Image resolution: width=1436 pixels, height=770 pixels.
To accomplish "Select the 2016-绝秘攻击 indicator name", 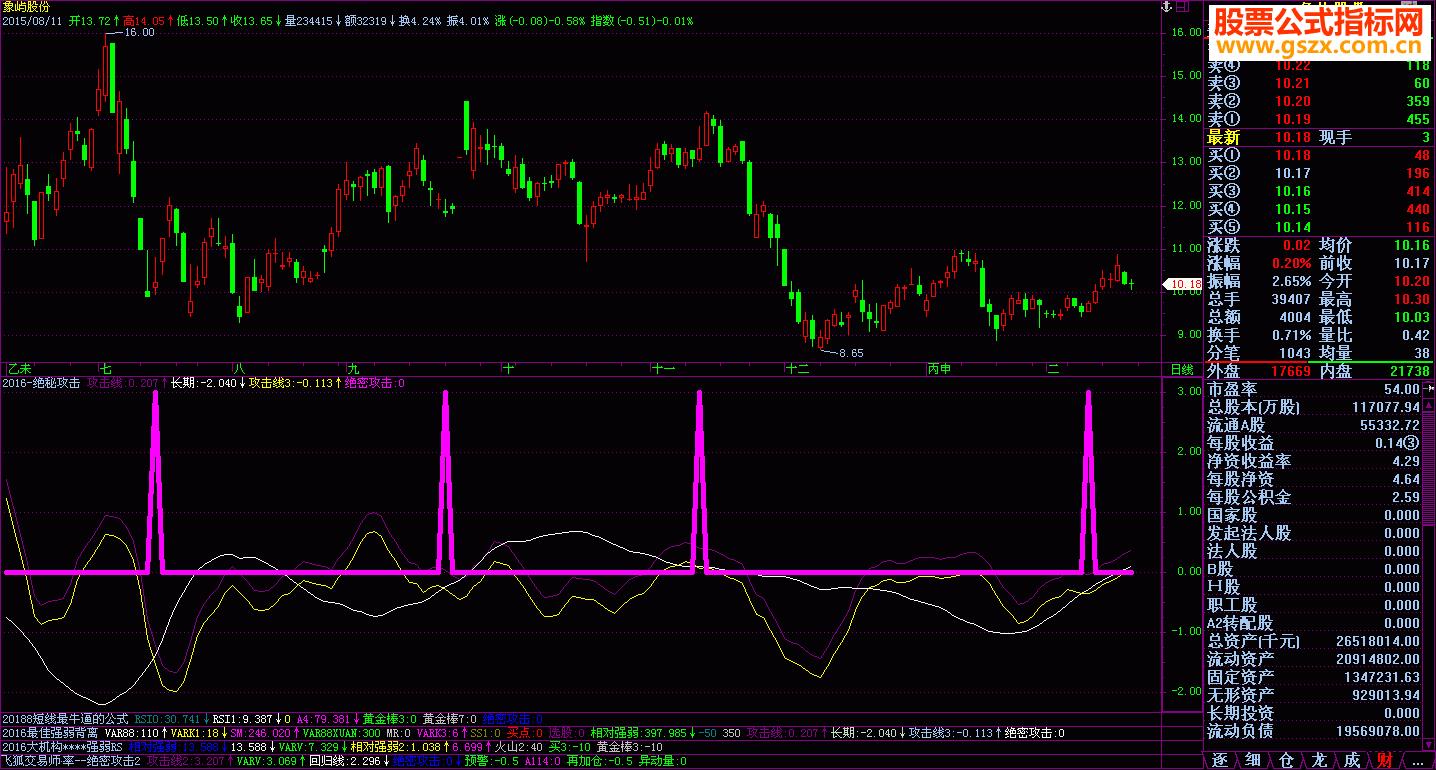I will tap(42, 382).
